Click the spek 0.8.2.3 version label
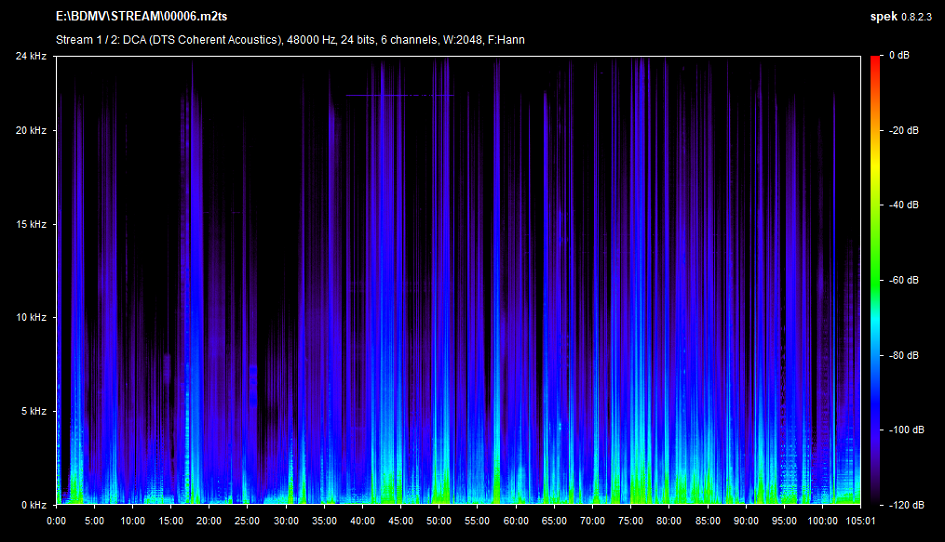Screen dimensions: 945x542 pyautogui.click(x=904, y=17)
